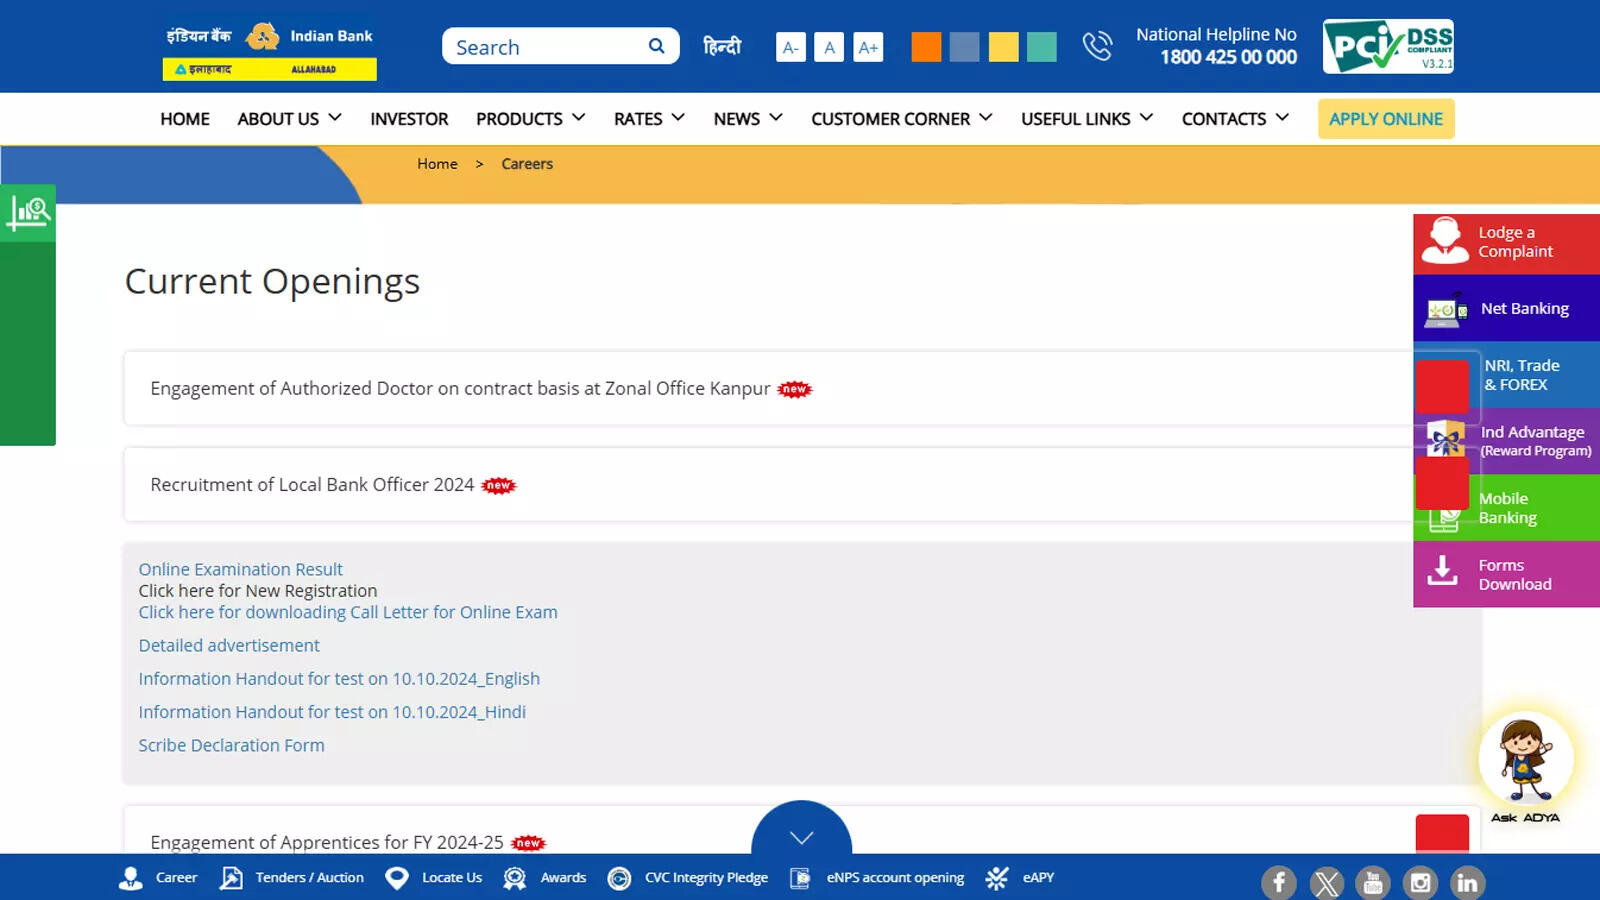Select the A- font size option
This screenshot has width=1600, height=900.
pos(790,46)
